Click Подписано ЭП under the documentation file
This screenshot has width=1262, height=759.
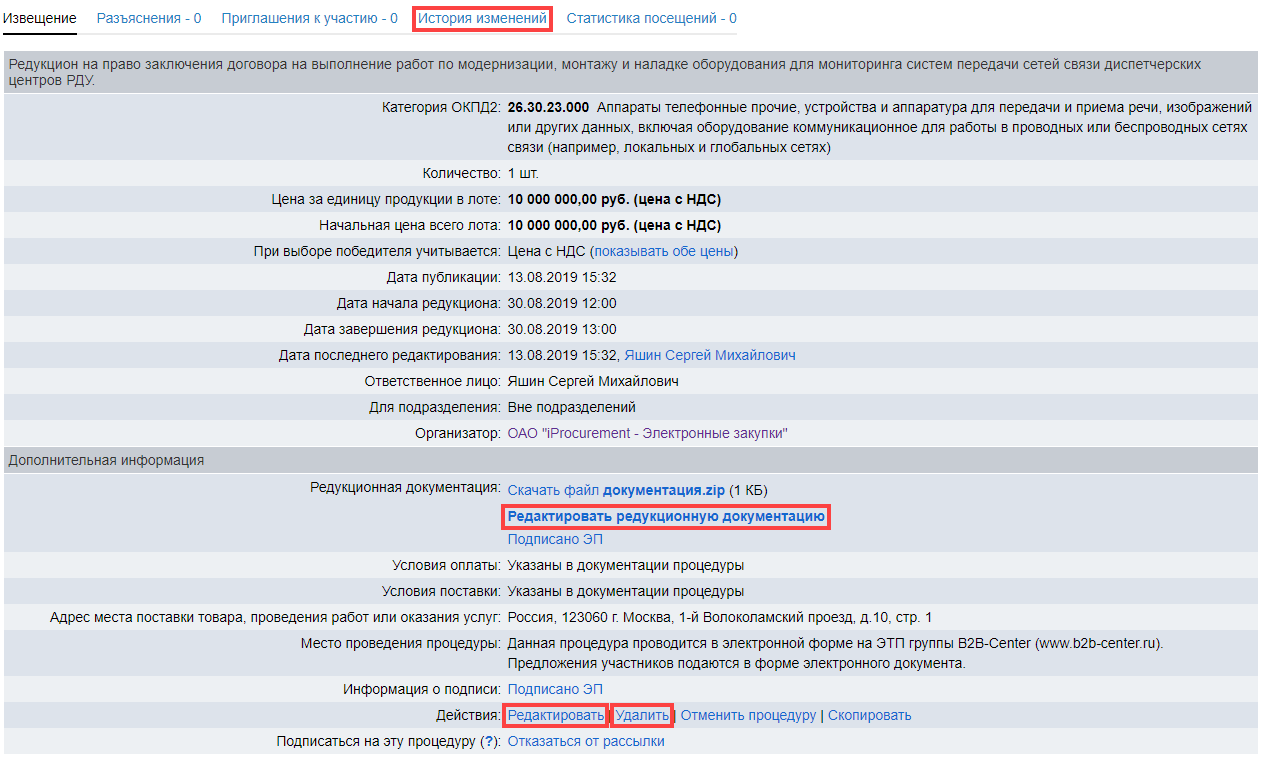tap(555, 539)
